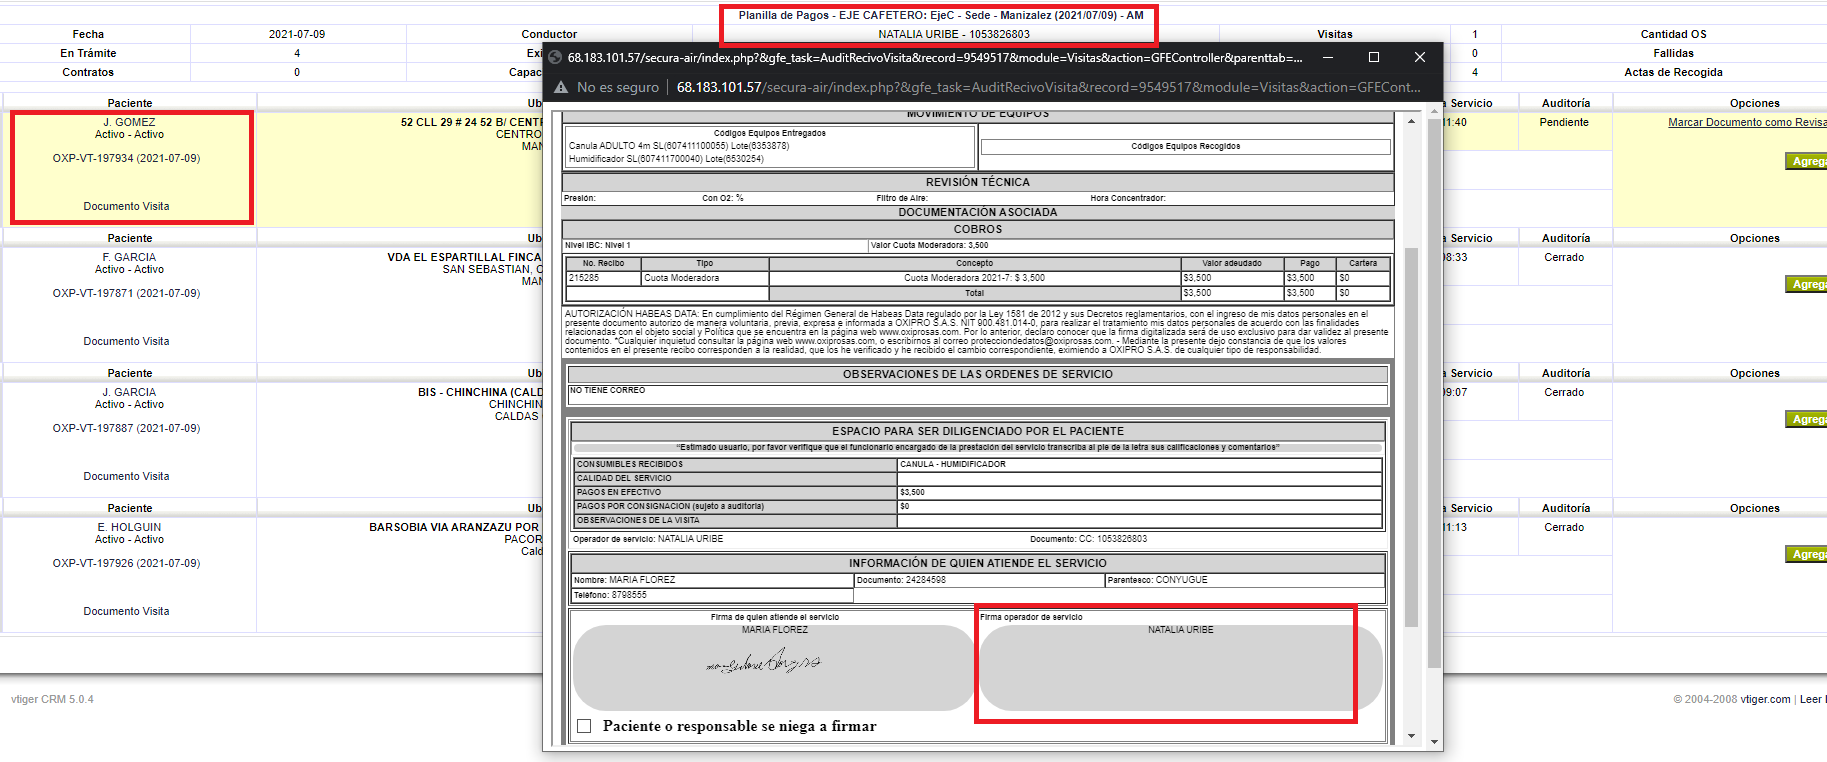Click the popup address bar URL
This screenshot has width=1827, height=762.
point(1048,87)
